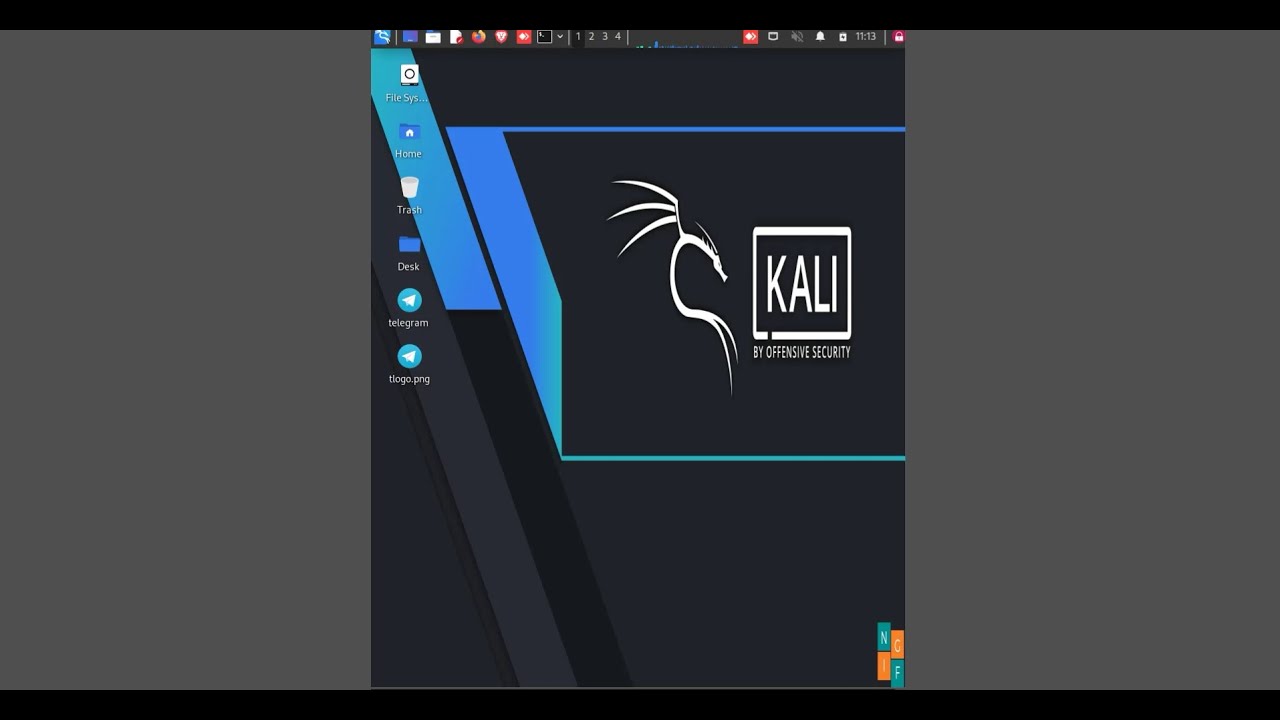
Task: Switch to workspace 2
Action: [591, 37]
